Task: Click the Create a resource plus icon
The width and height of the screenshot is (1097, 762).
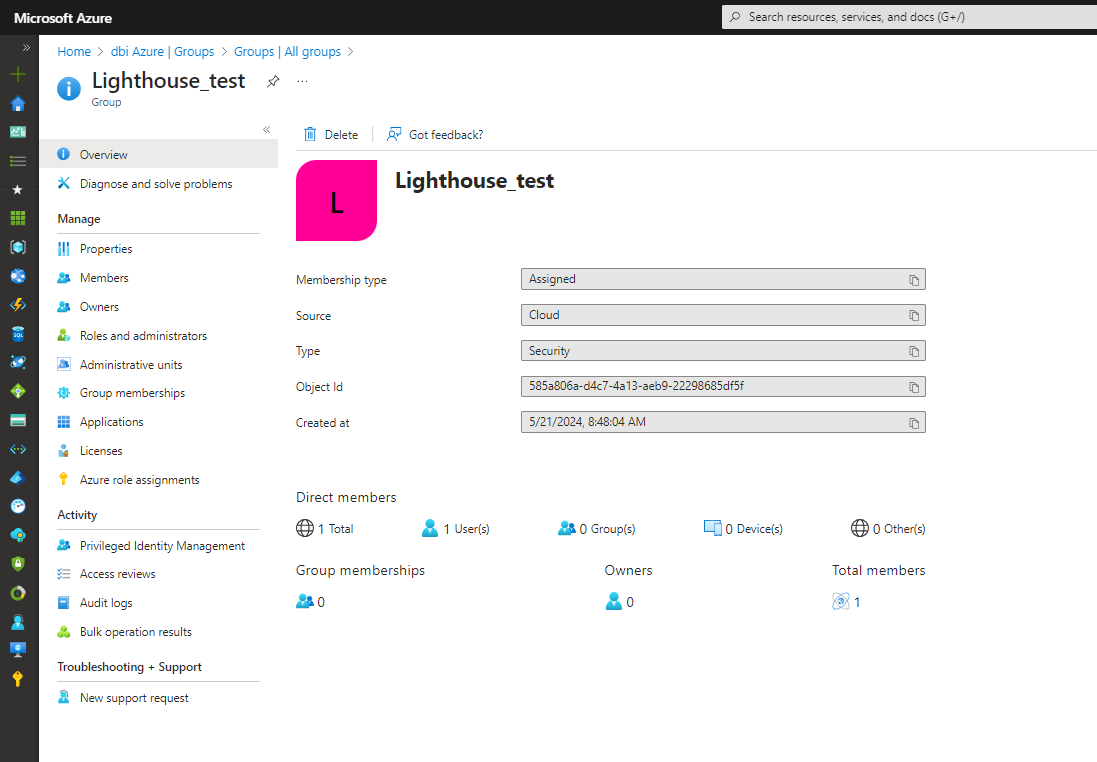Action: [x=18, y=75]
